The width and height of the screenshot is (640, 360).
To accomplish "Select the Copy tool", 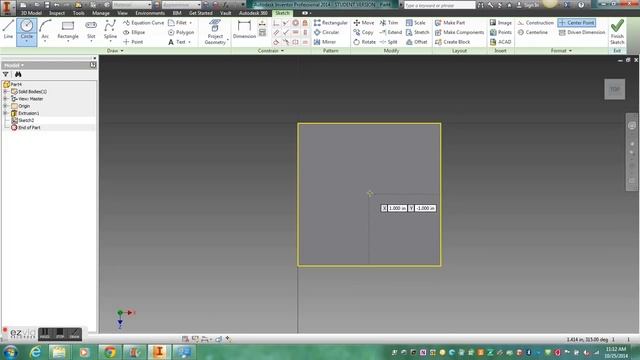I will pyautogui.click(x=363, y=32).
